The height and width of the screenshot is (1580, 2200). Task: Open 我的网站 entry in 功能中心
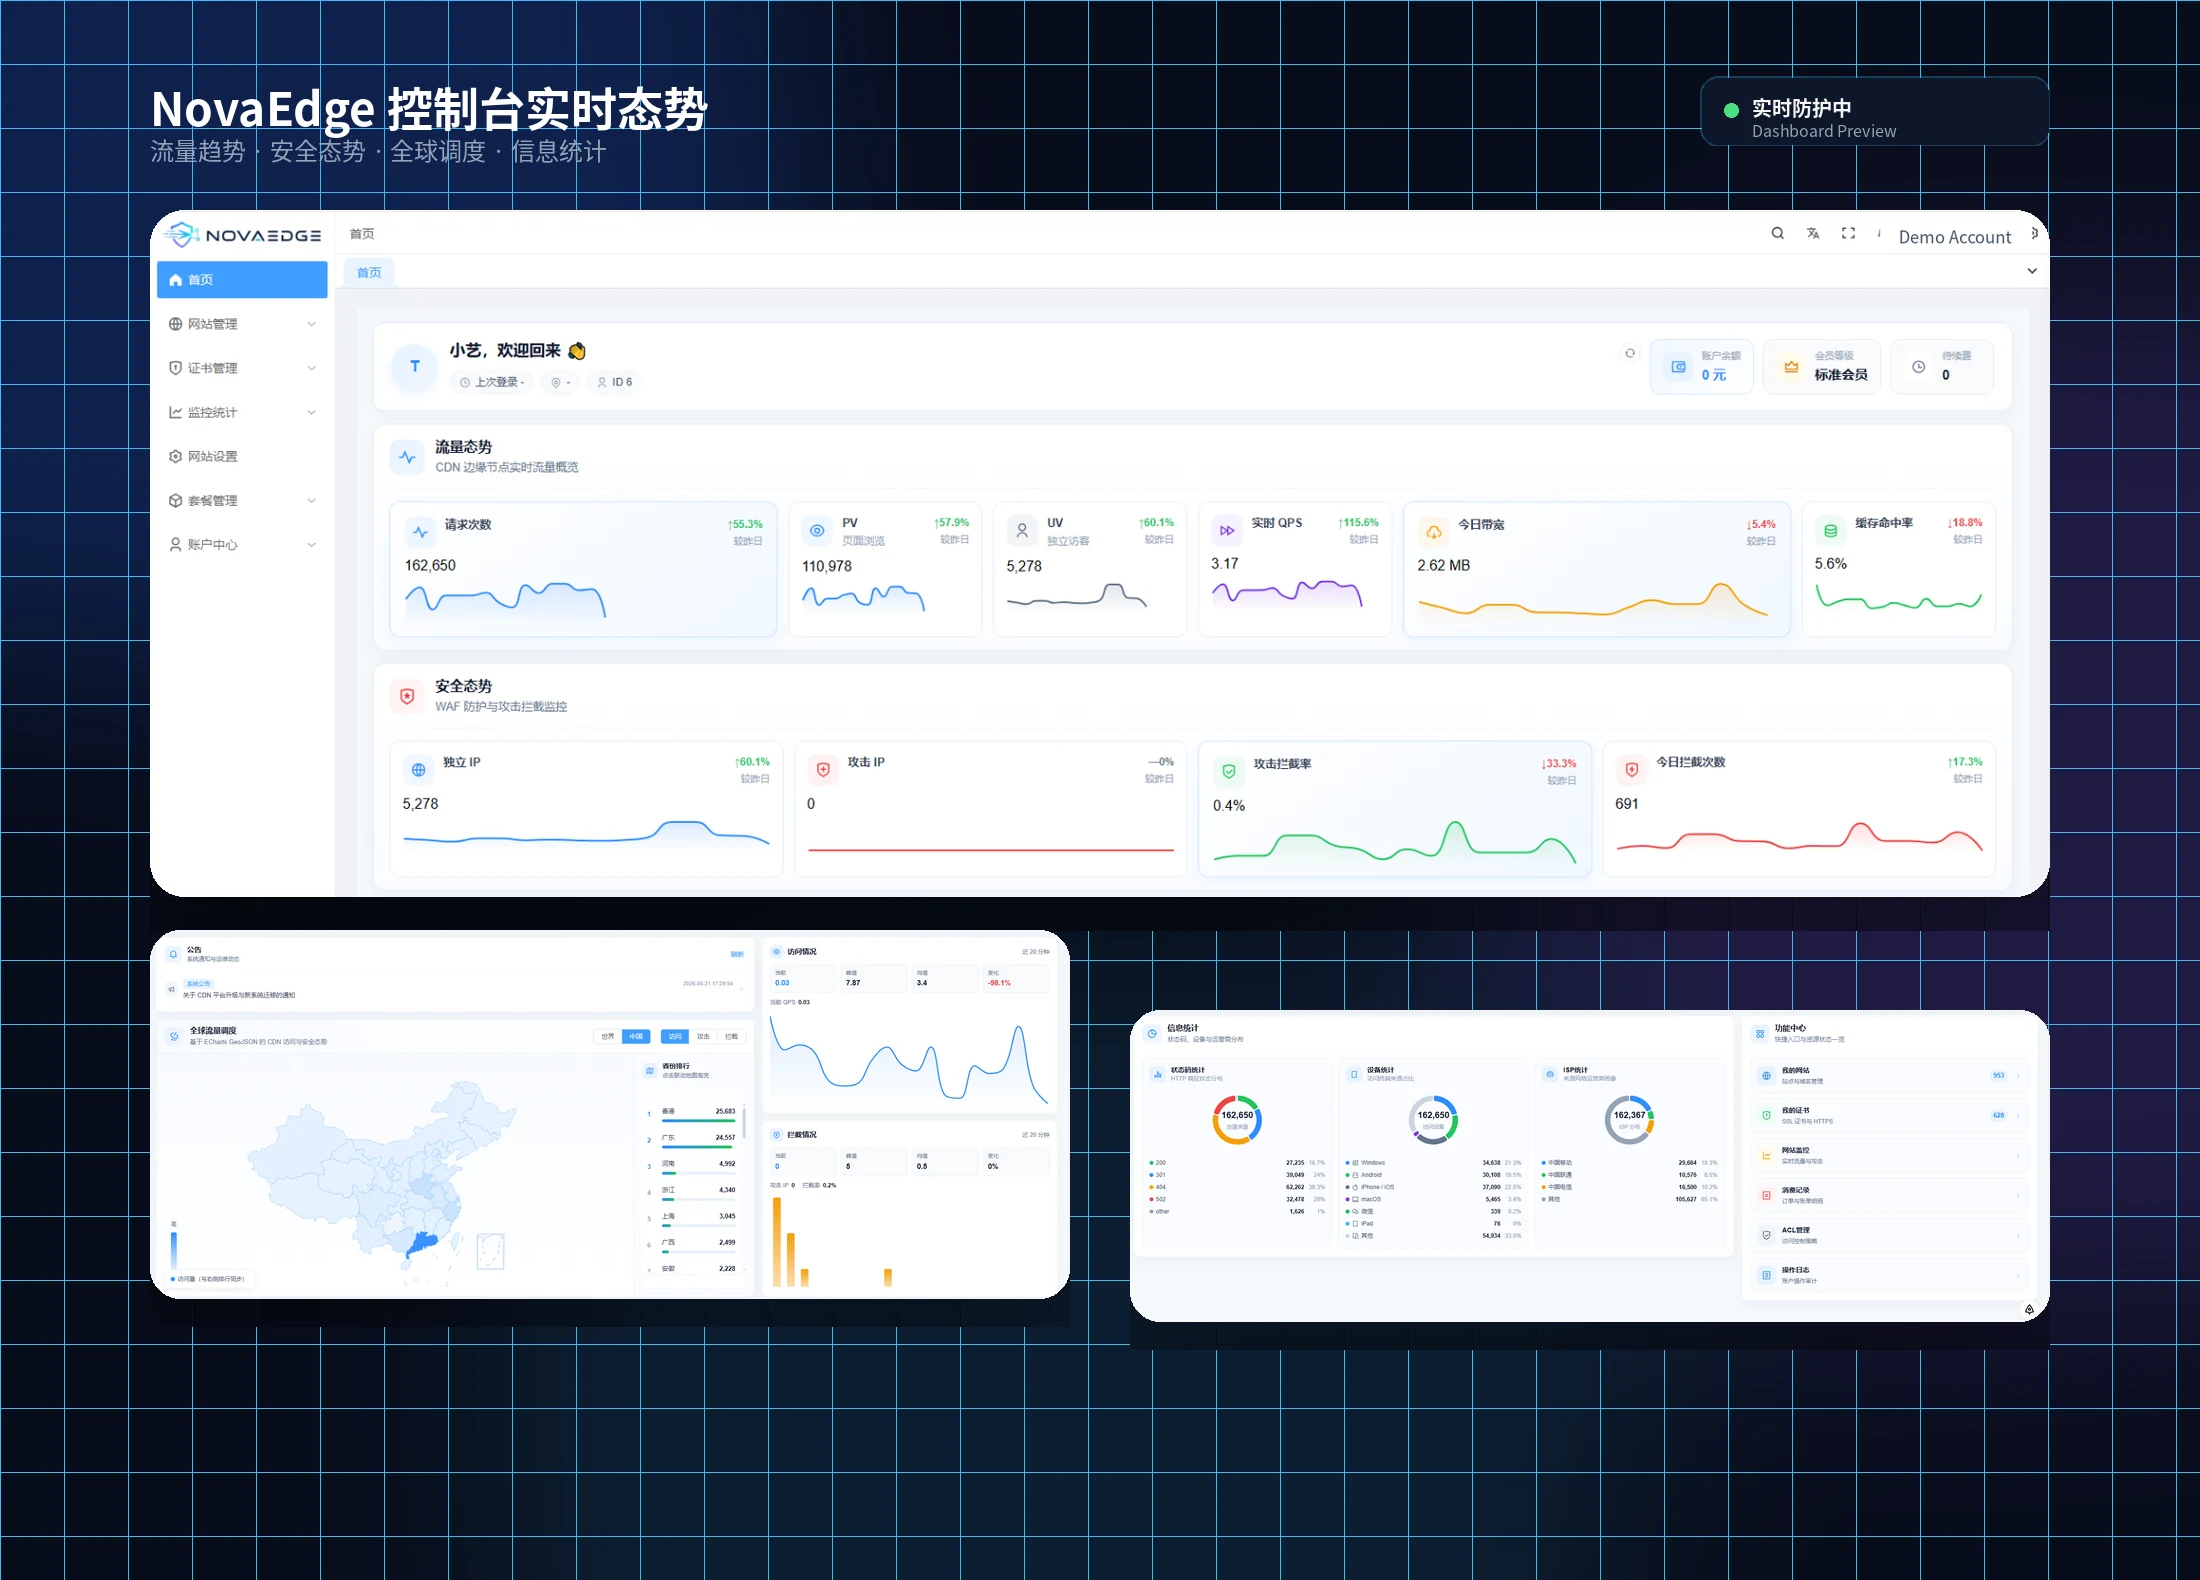coord(1889,1075)
